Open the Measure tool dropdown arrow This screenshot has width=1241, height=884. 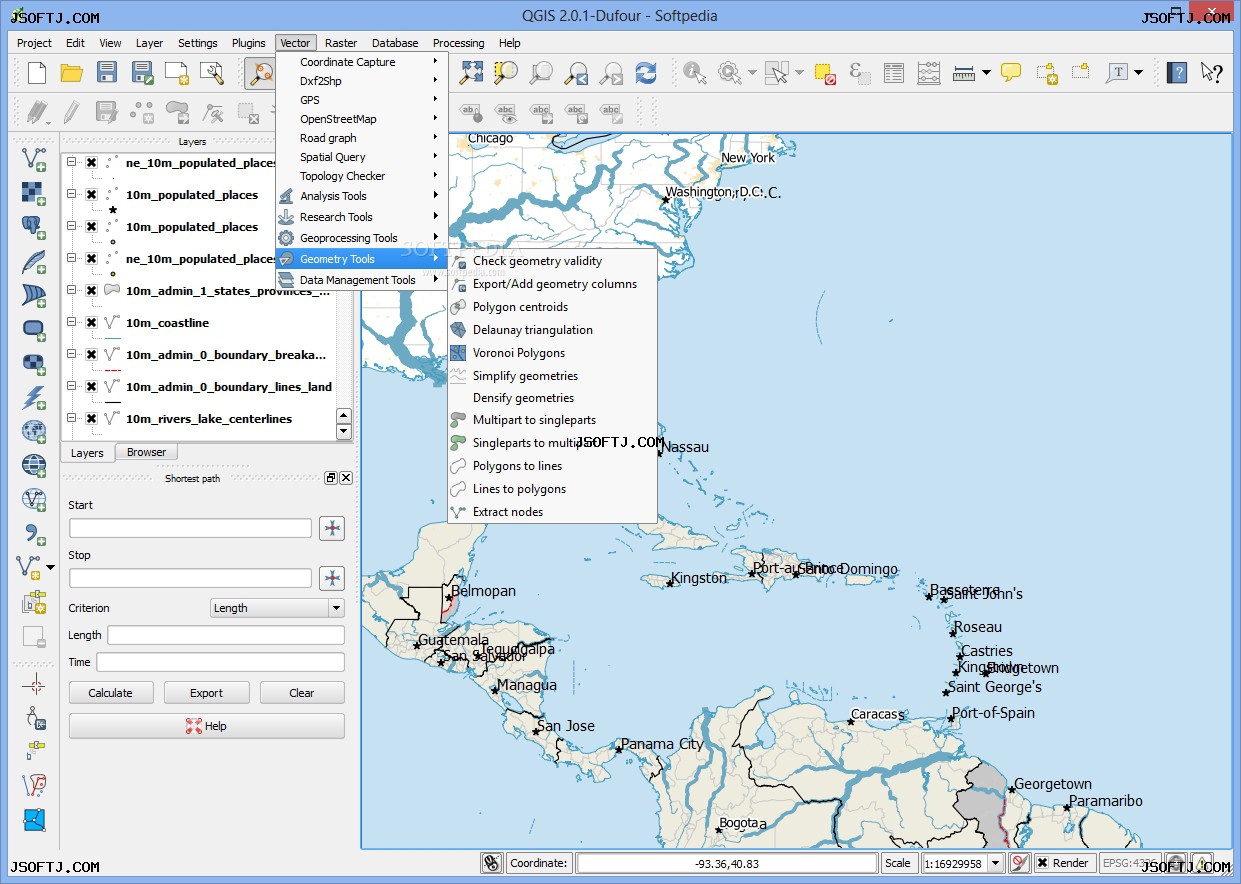pyautogui.click(x=986, y=72)
